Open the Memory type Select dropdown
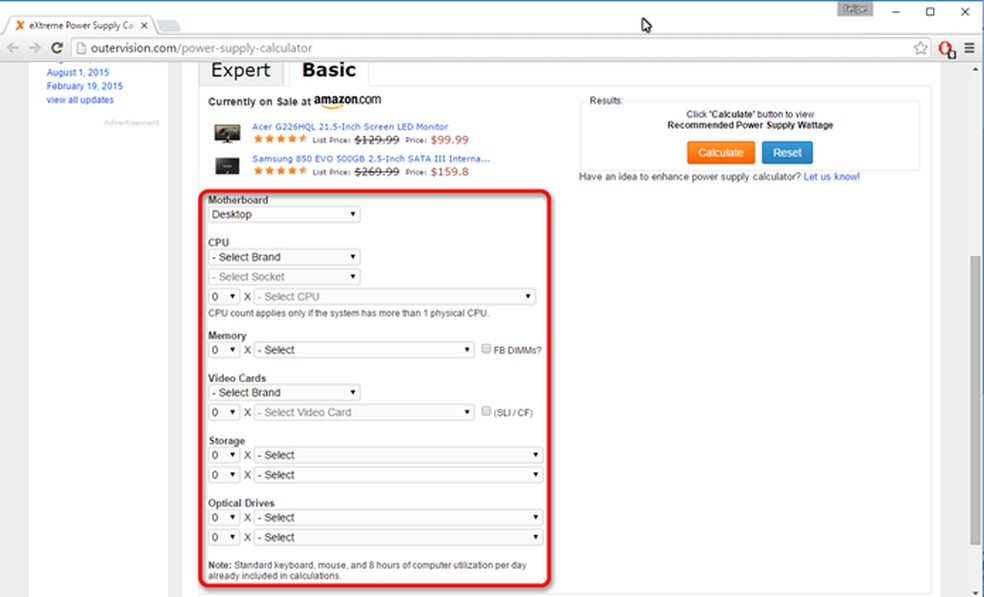The width and height of the screenshot is (984, 597). tap(364, 350)
